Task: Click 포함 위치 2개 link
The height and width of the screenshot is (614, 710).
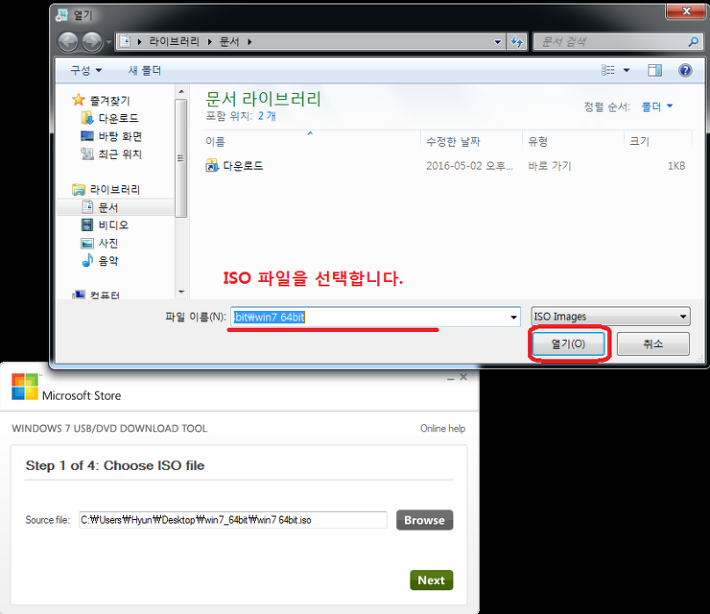Action: click(267, 116)
